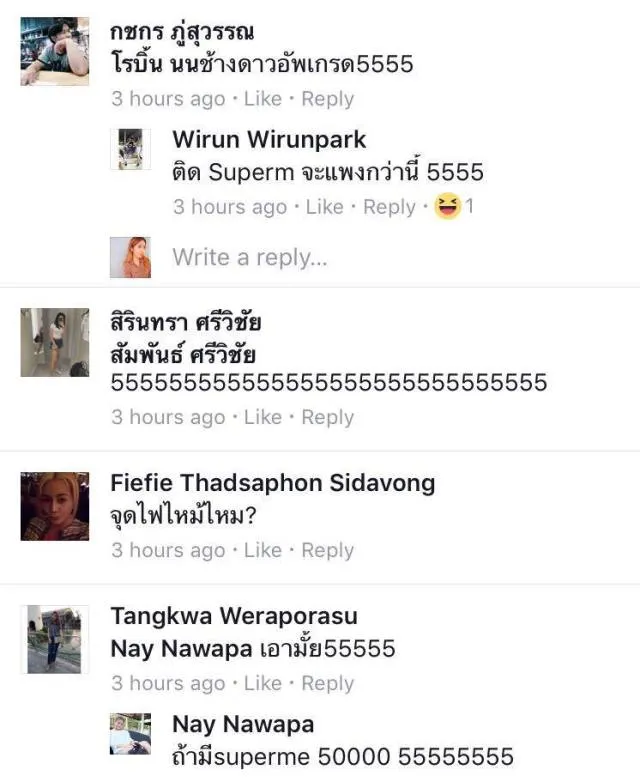640x782 pixels.
Task: Reply to Wirun Wirunpark's comment
Action: (389, 207)
